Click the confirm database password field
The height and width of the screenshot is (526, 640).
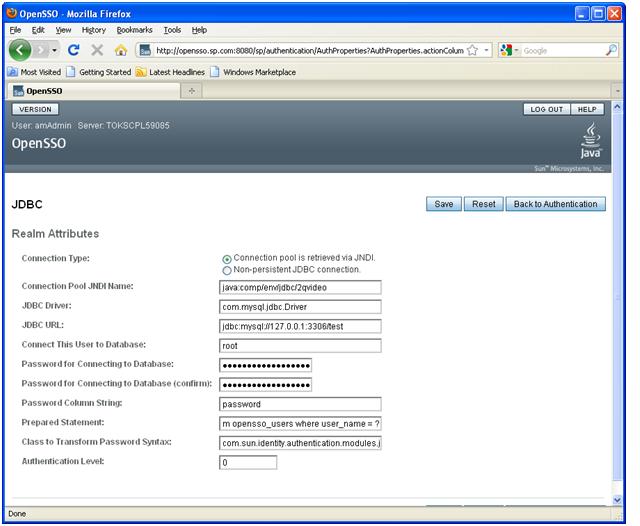point(265,385)
